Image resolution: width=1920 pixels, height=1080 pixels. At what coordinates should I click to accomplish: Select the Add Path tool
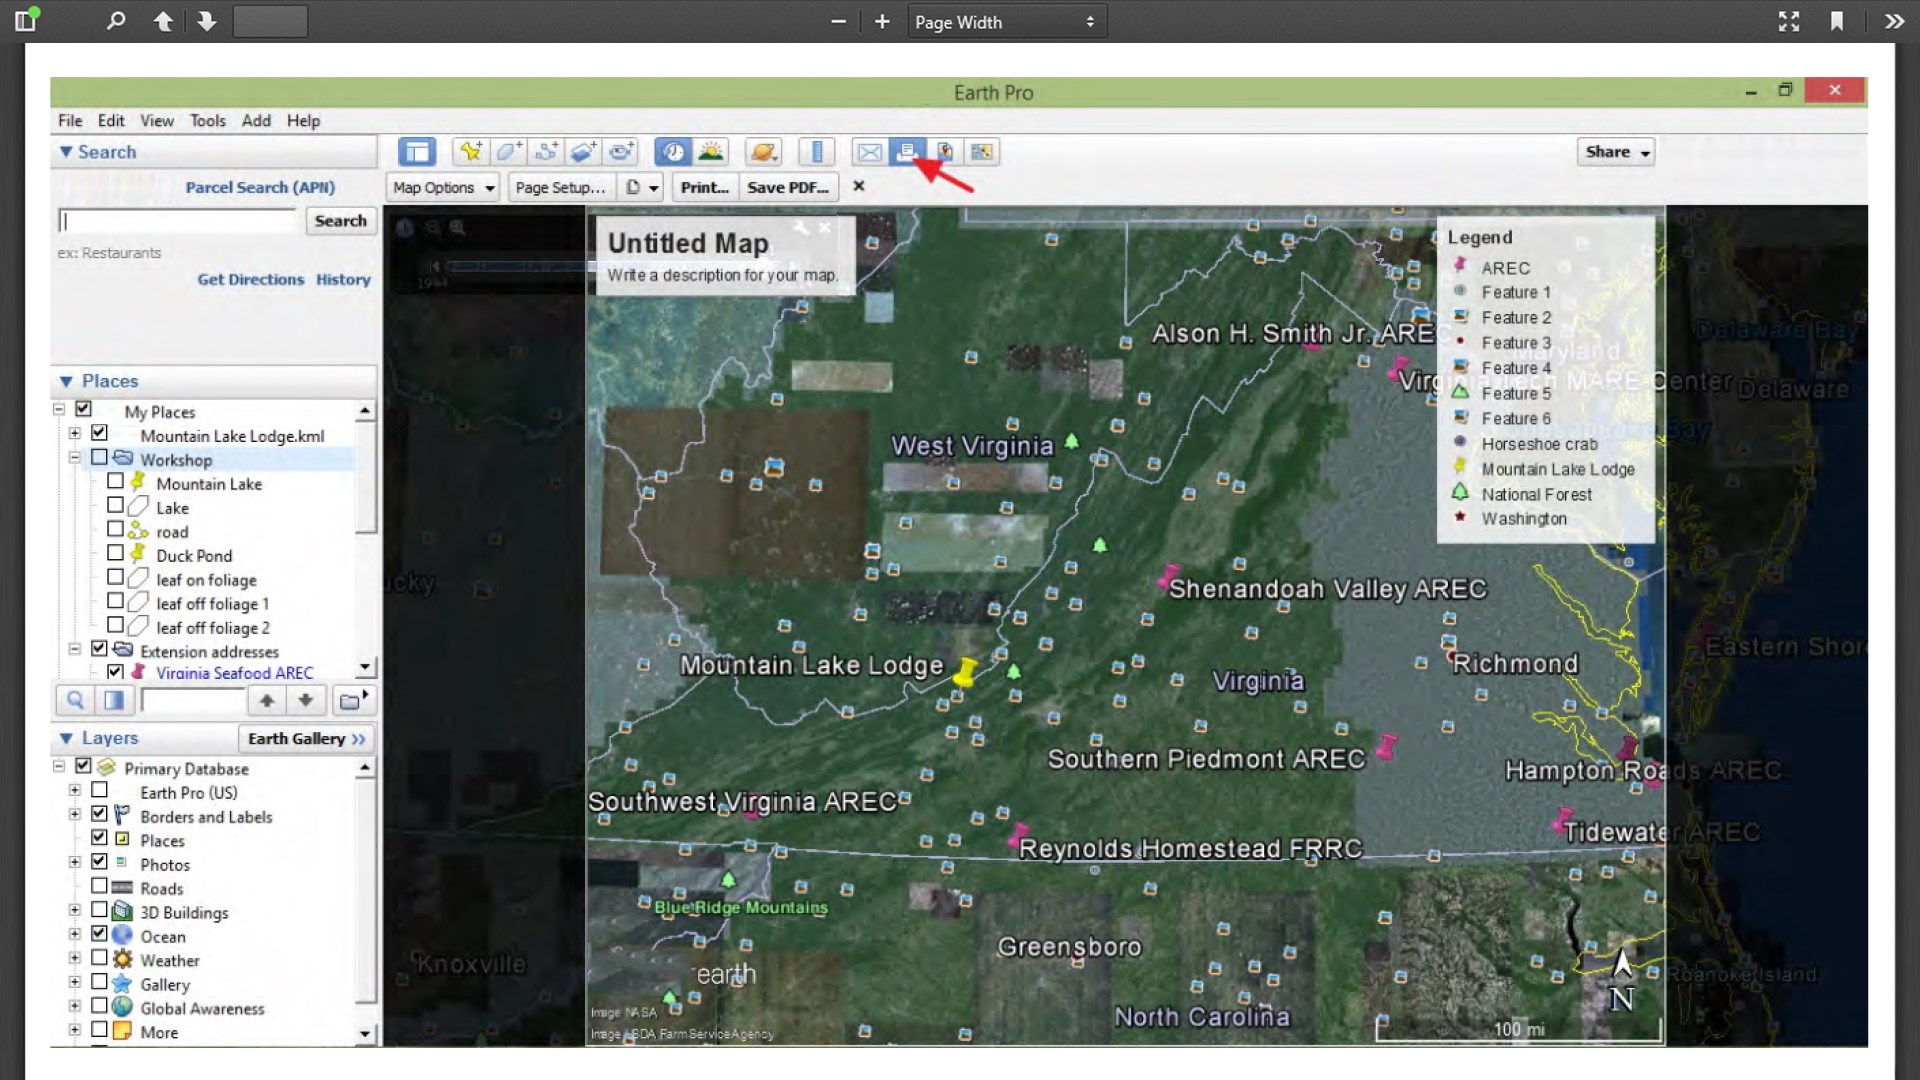pos(546,152)
